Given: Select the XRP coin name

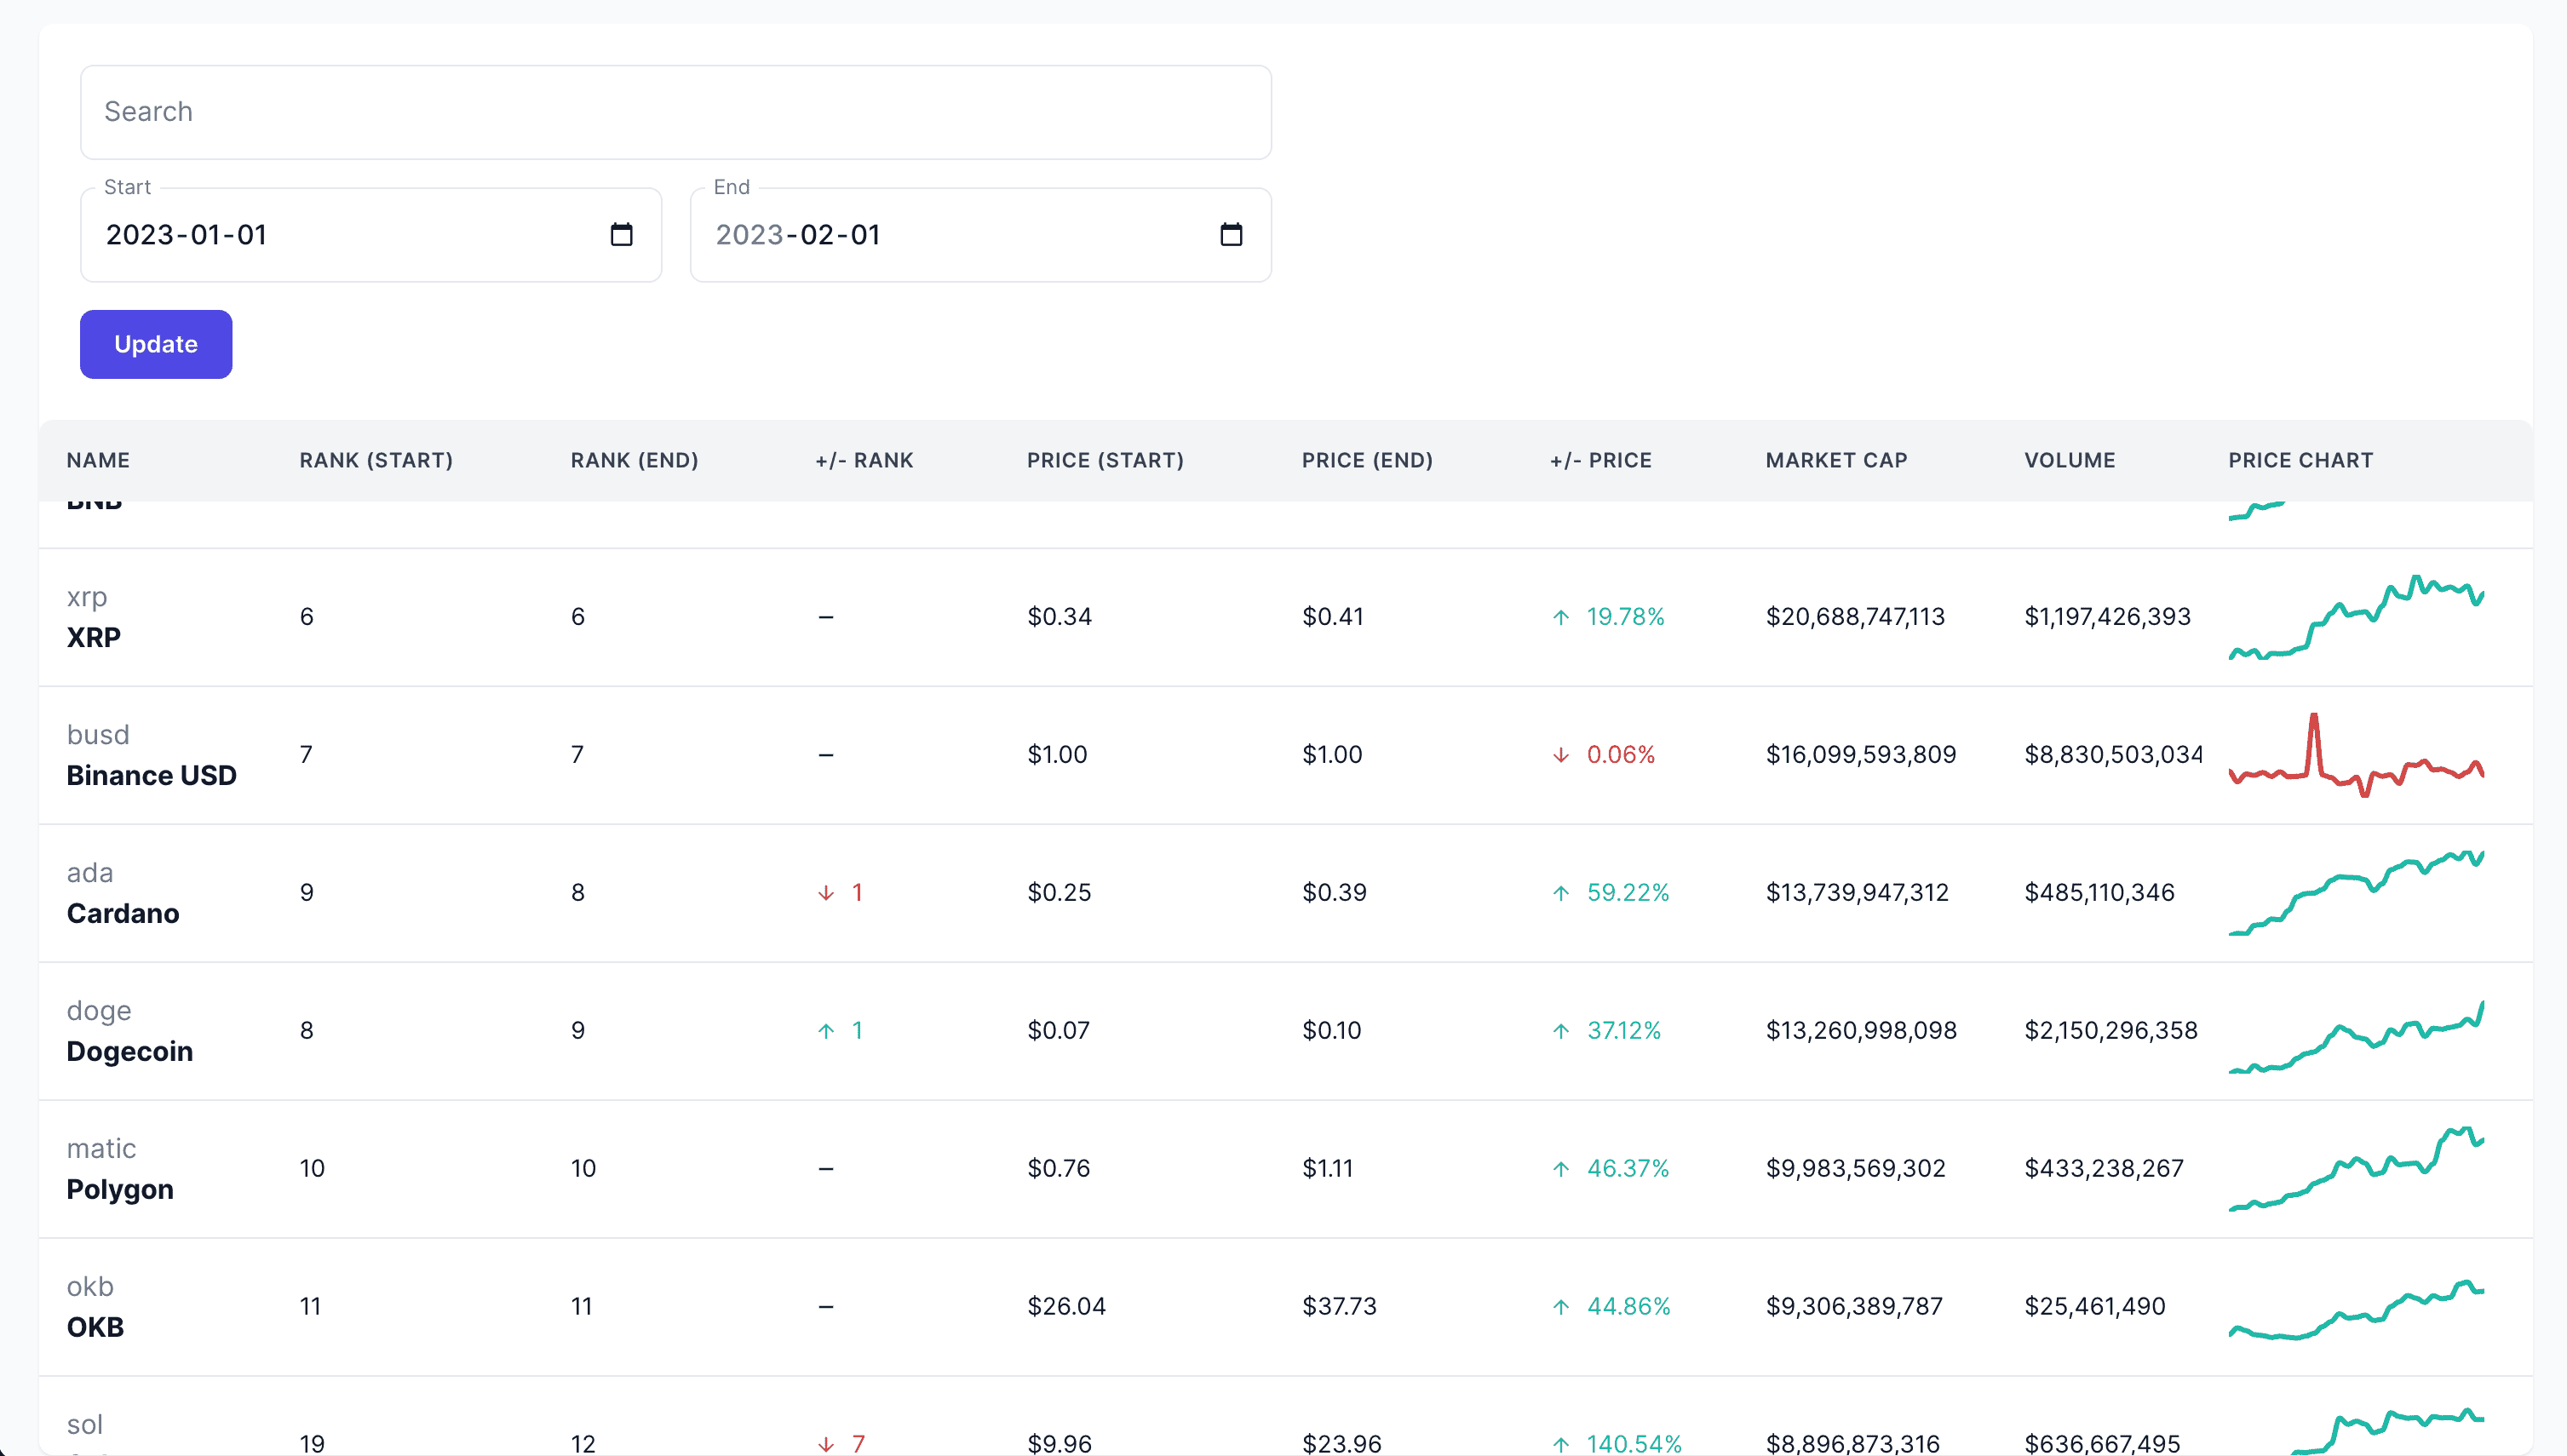Looking at the screenshot, I should point(94,637).
